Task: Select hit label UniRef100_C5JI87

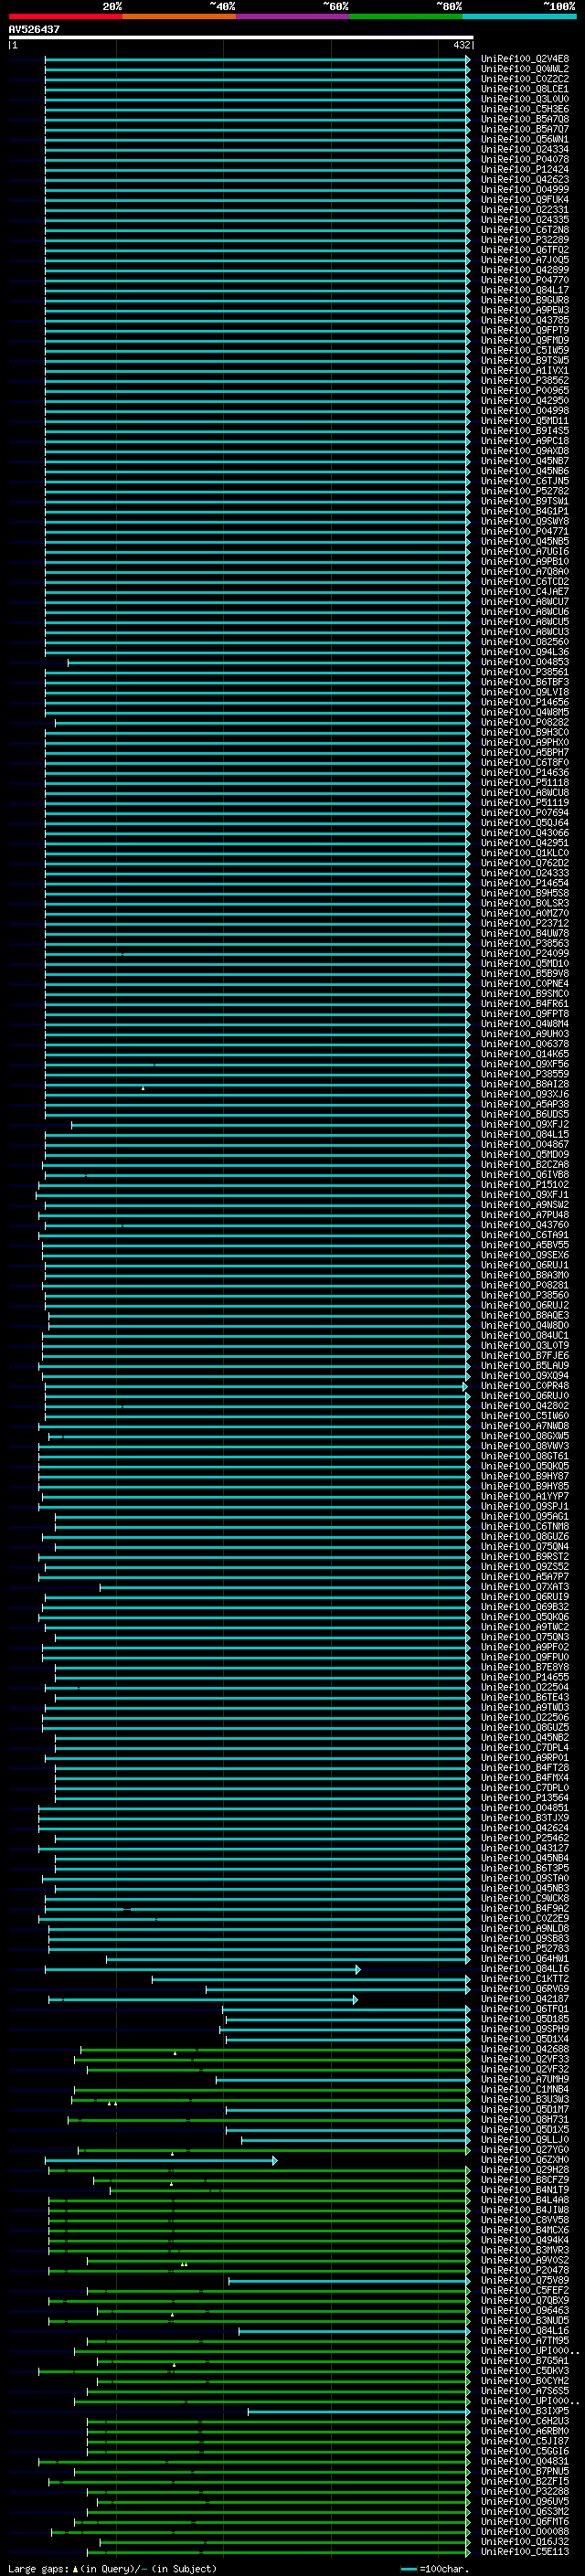Action: pyautogui.click(x=525, y=2440)
